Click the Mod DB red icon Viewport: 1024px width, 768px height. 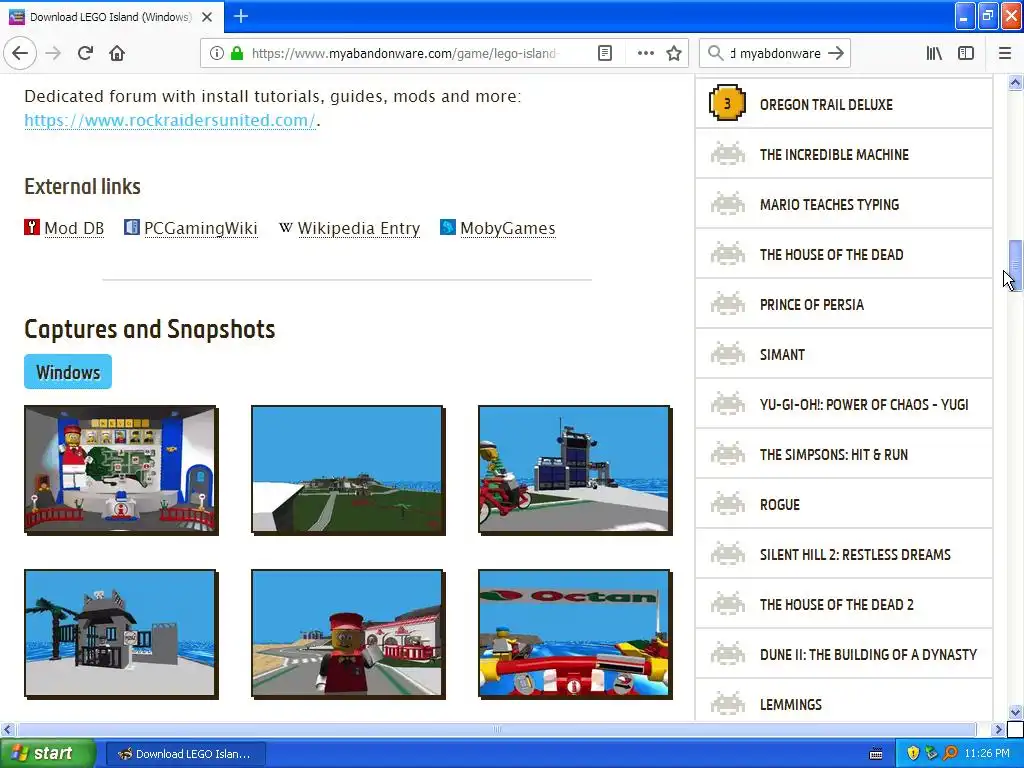point(32,227)
